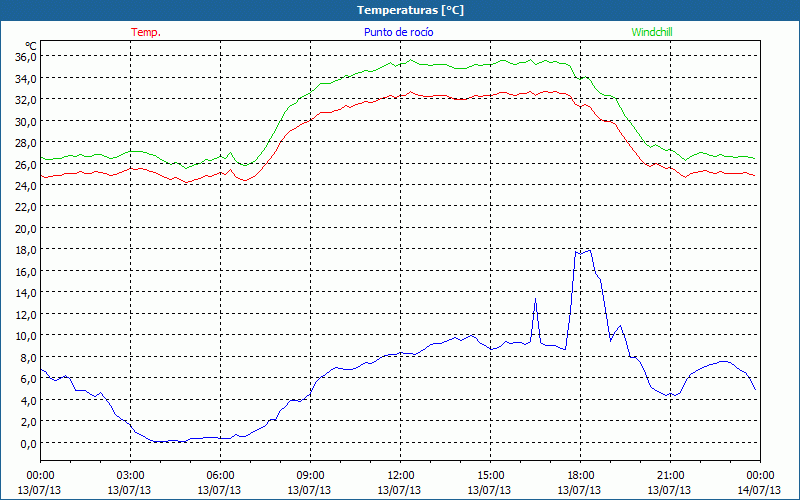The height and width of the screenshot is (500, 800).
Task: Click the 36,0 y-axis value
Action: tap(26, 57)
